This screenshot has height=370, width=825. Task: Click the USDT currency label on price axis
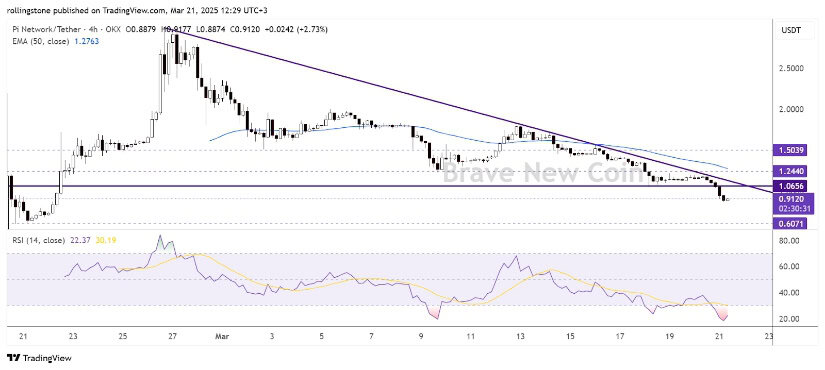click(x=792, y=31)
